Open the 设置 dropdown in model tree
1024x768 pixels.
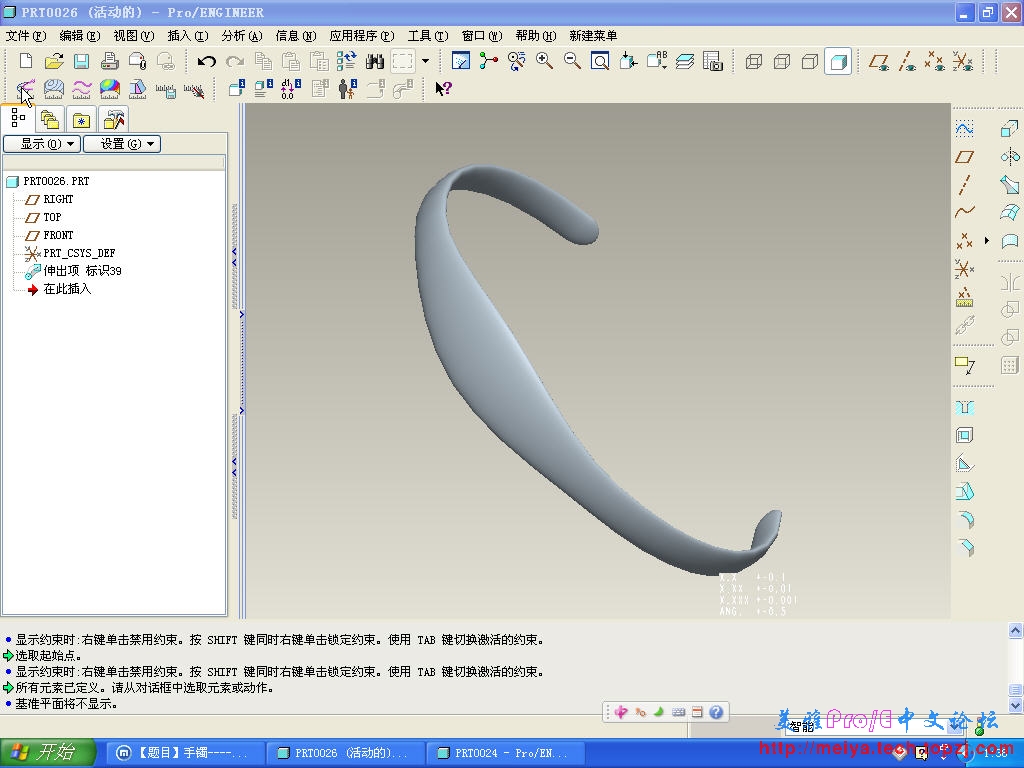(121, 144)
